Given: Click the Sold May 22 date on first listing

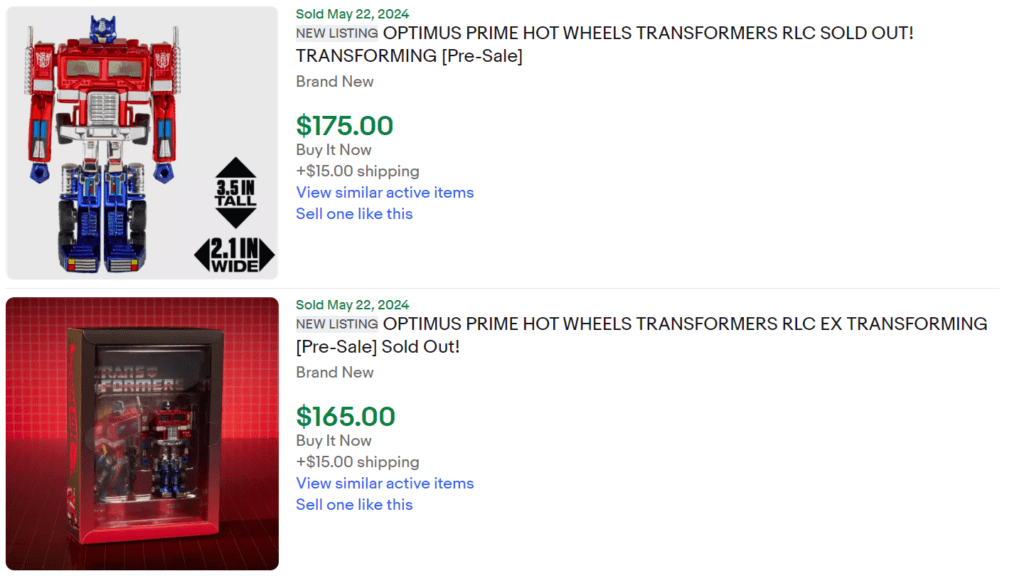Looking at the screenshot, I should [x=352, y=14].
